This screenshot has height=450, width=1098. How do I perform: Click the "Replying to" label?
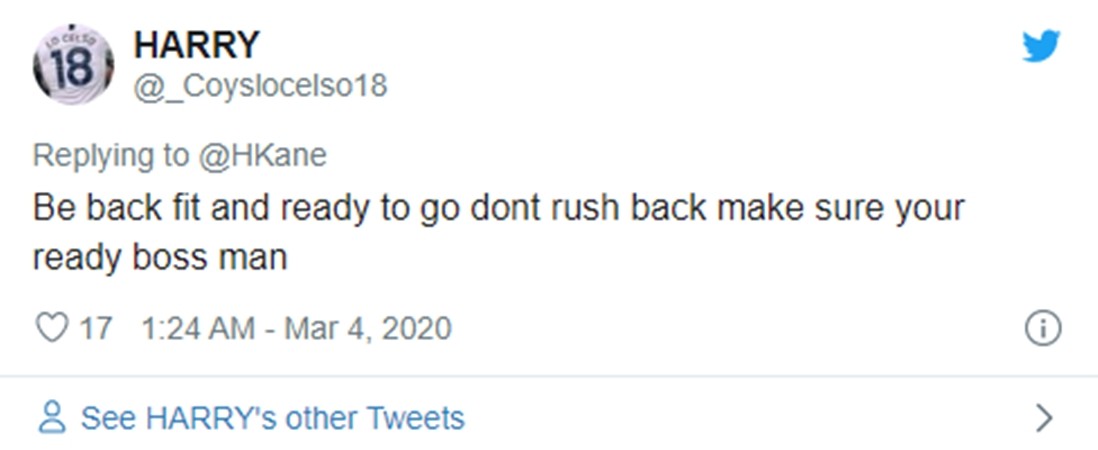point(110,156)
